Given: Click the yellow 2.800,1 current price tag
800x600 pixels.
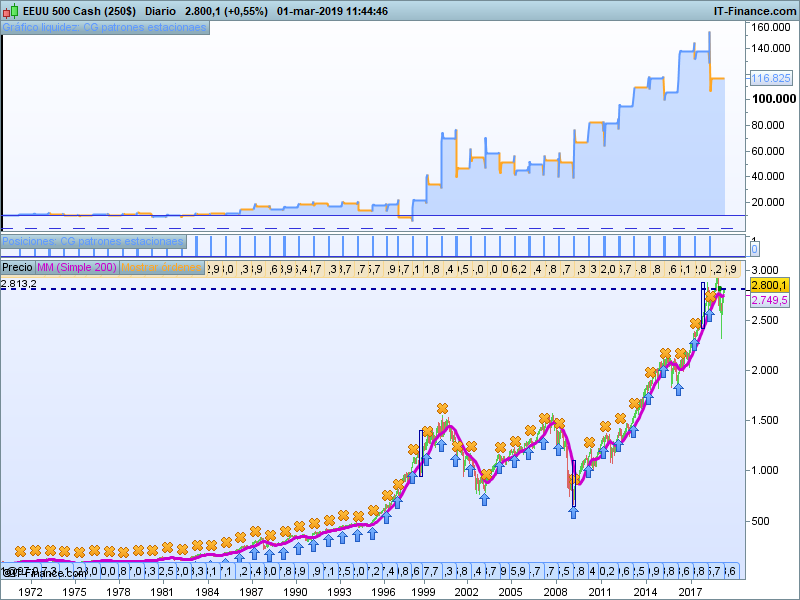Looking at the screenshot, I should (769, 285).
